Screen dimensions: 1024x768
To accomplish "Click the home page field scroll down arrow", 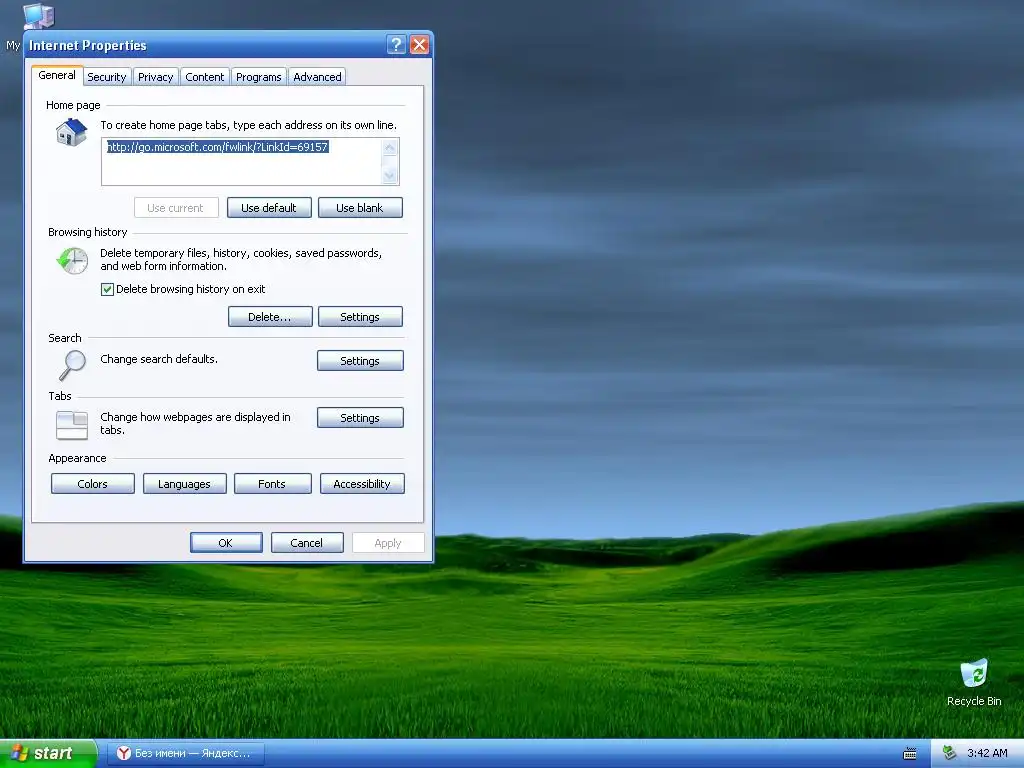I will [x=390, y=175].
